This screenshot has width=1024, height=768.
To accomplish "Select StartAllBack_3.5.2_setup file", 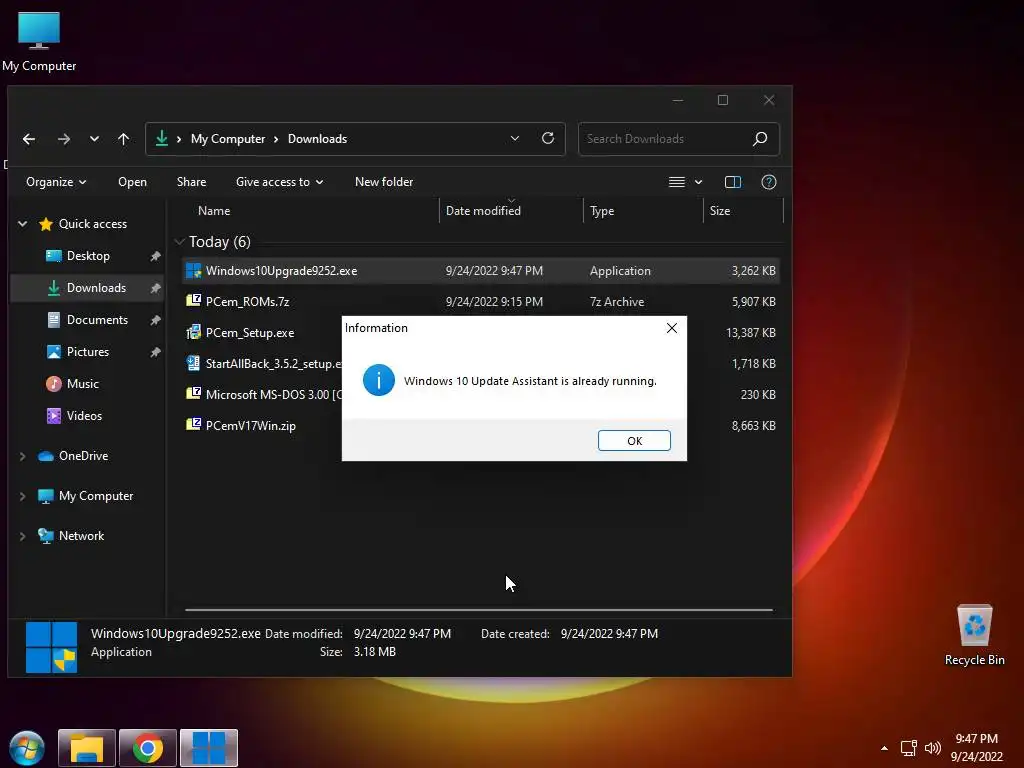I will (262, 364).
